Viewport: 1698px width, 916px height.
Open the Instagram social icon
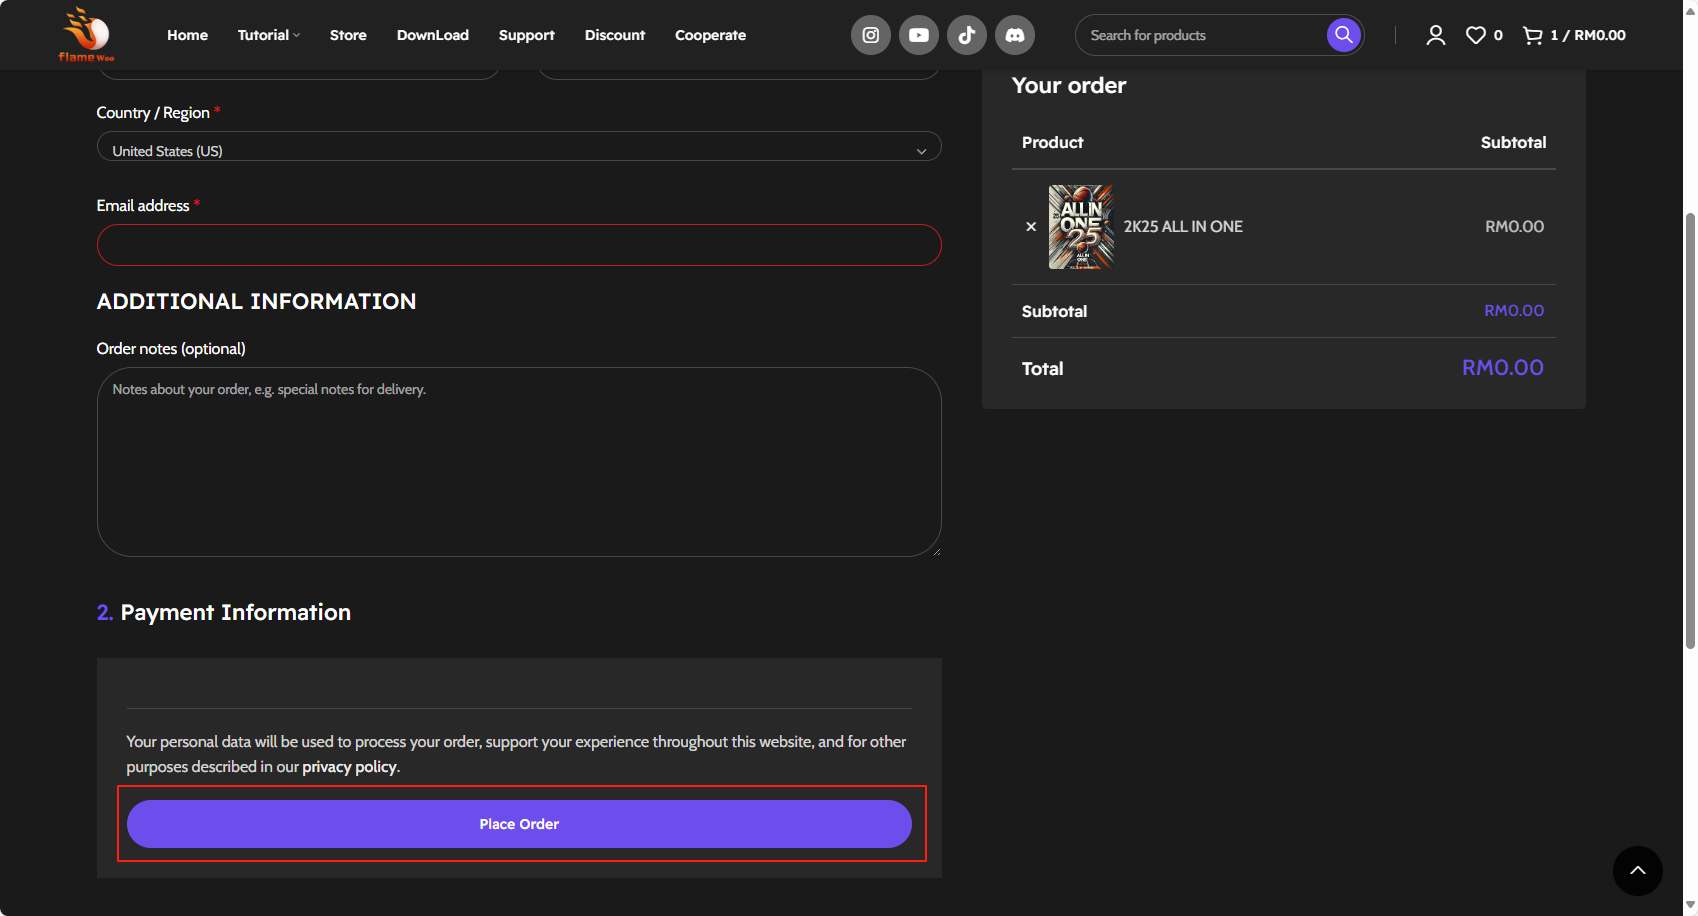coord(870,35)
